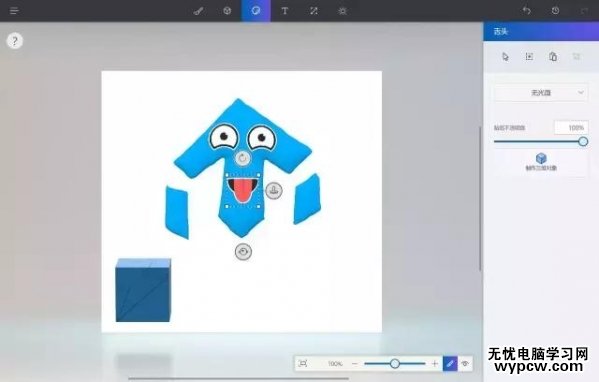Screen dimensions: 599x382
Task: Edit the sticker opacity percentage field
Action: pos(571,128)
